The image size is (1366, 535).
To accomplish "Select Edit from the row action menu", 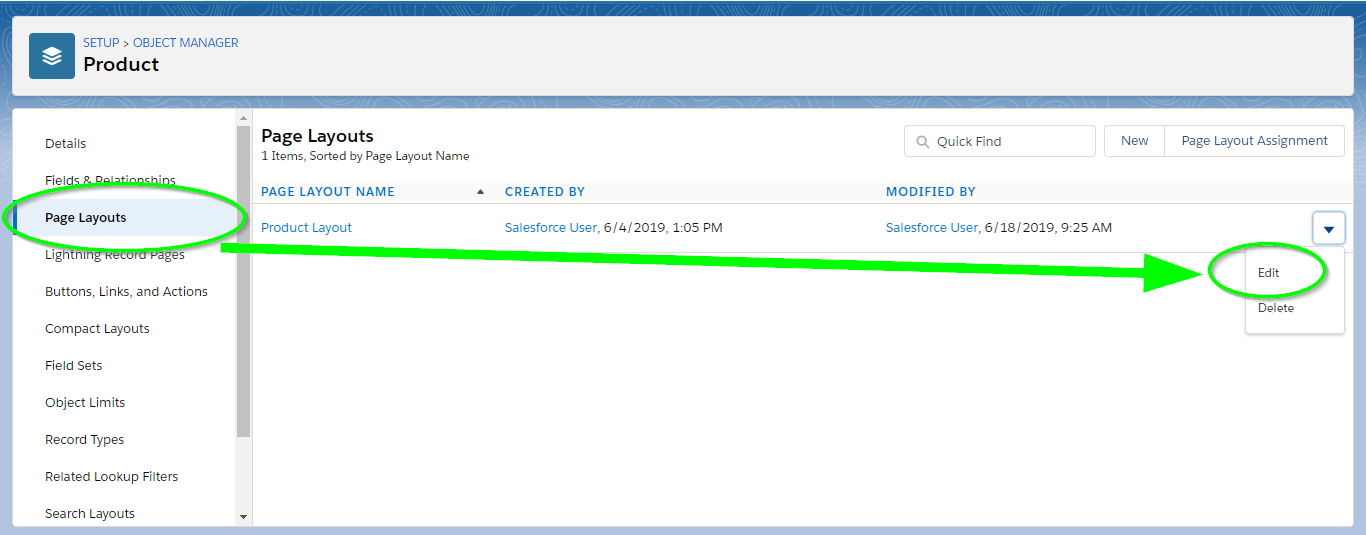I will tap(1268, 272).
